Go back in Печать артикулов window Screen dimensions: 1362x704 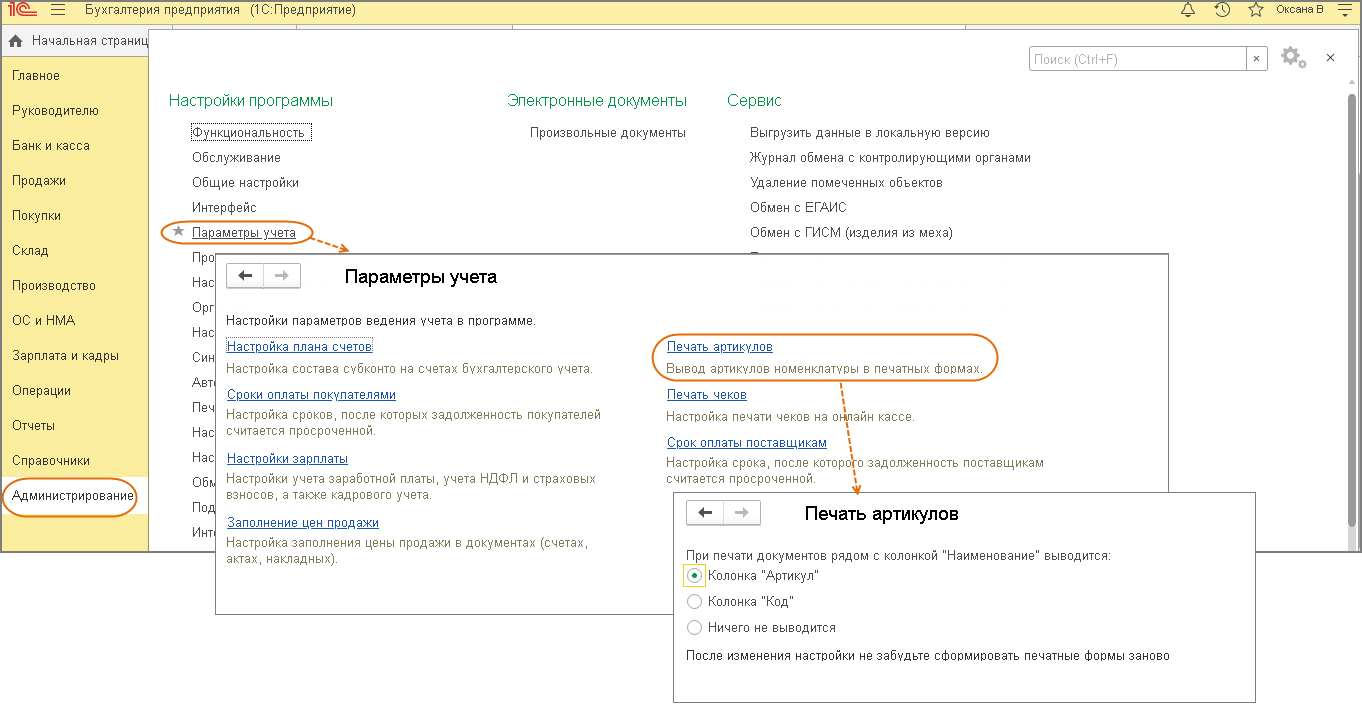pyautogui.click(x=705, y=513)
